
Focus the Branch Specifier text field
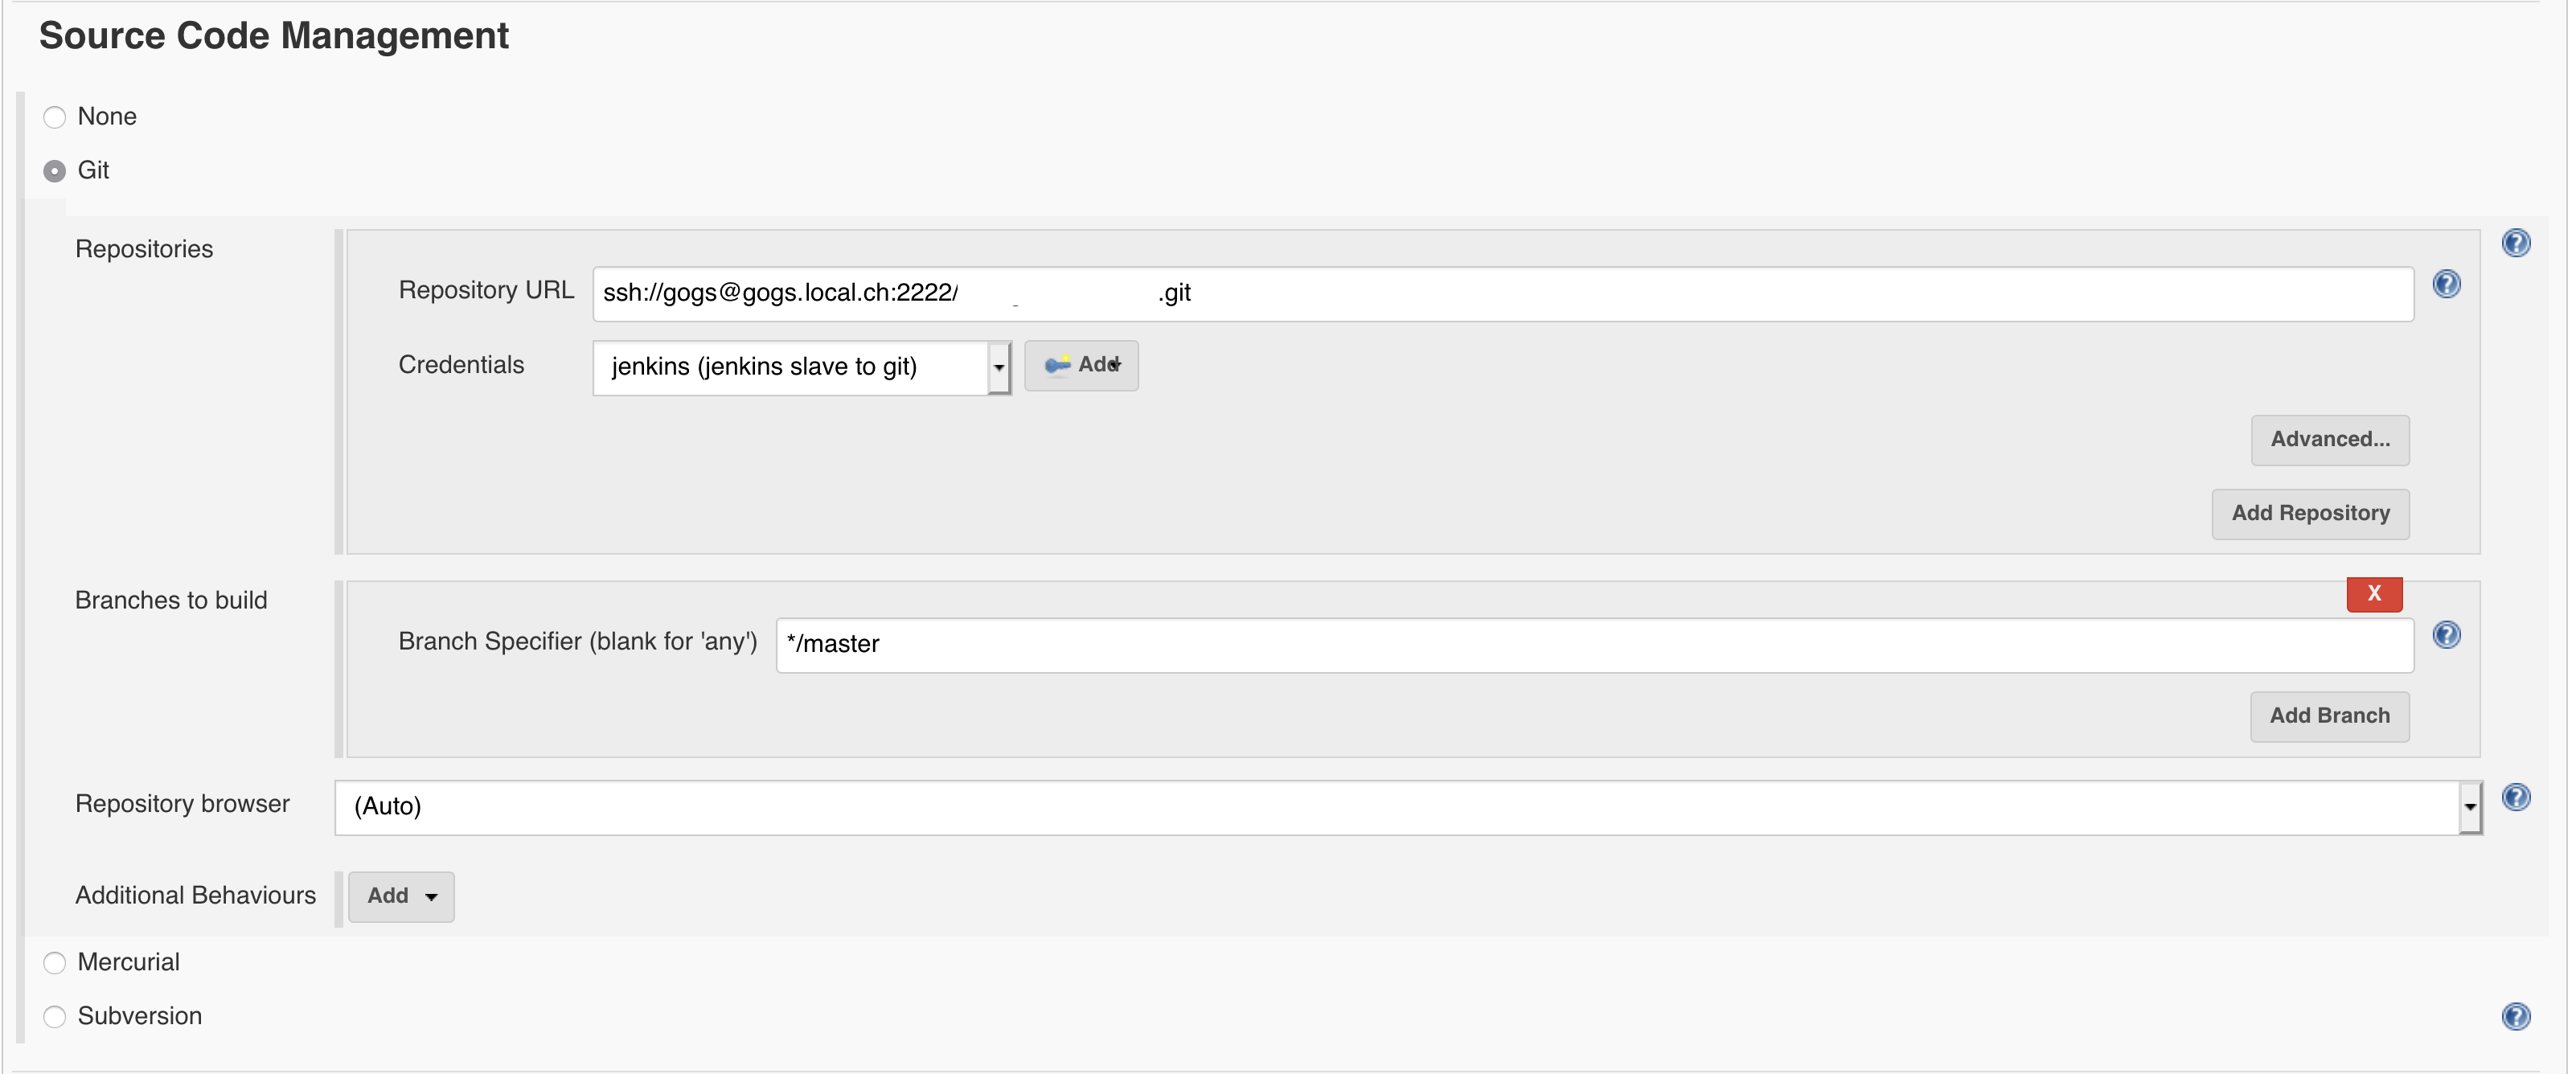tap(1594, 645)
